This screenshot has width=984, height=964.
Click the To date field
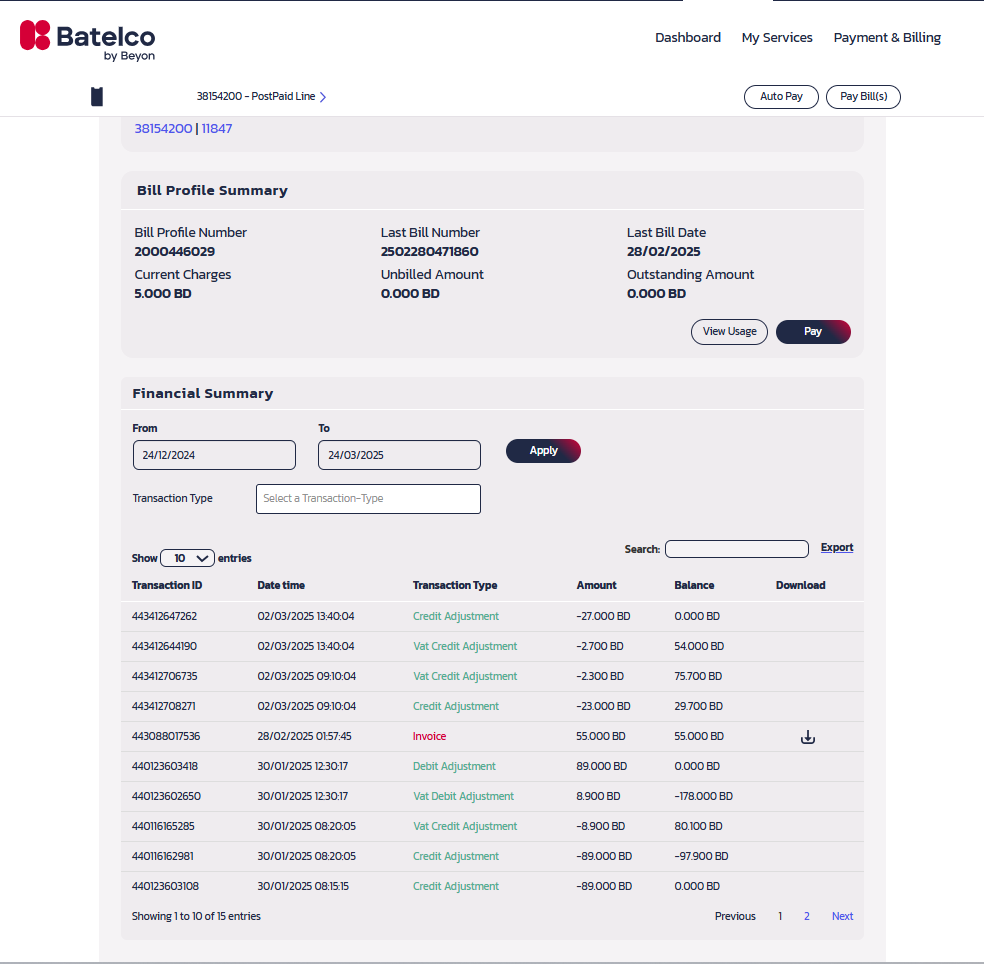400,455
